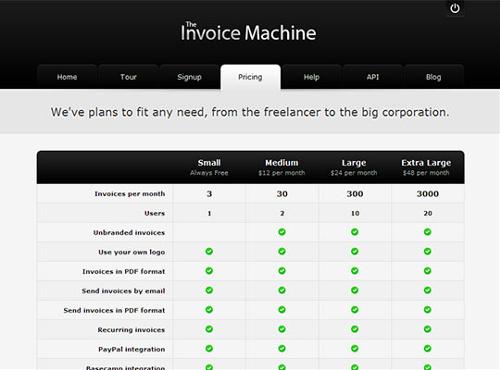Image resolution: width=500 pixels, height=370 pixels.
Task: Click the 300 invoices per month value
Action: [355, 194]
